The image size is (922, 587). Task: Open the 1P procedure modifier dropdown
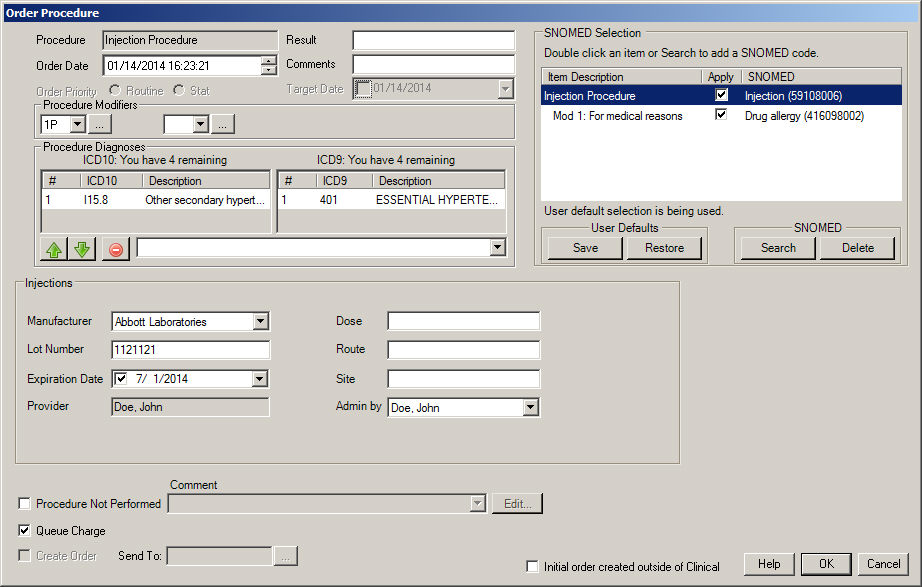click(x=77, y=125)
